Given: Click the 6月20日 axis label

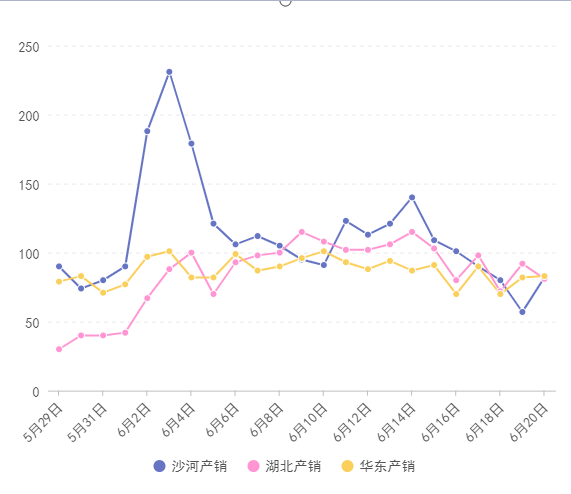Looking at the screenshot, I should 528,422.
